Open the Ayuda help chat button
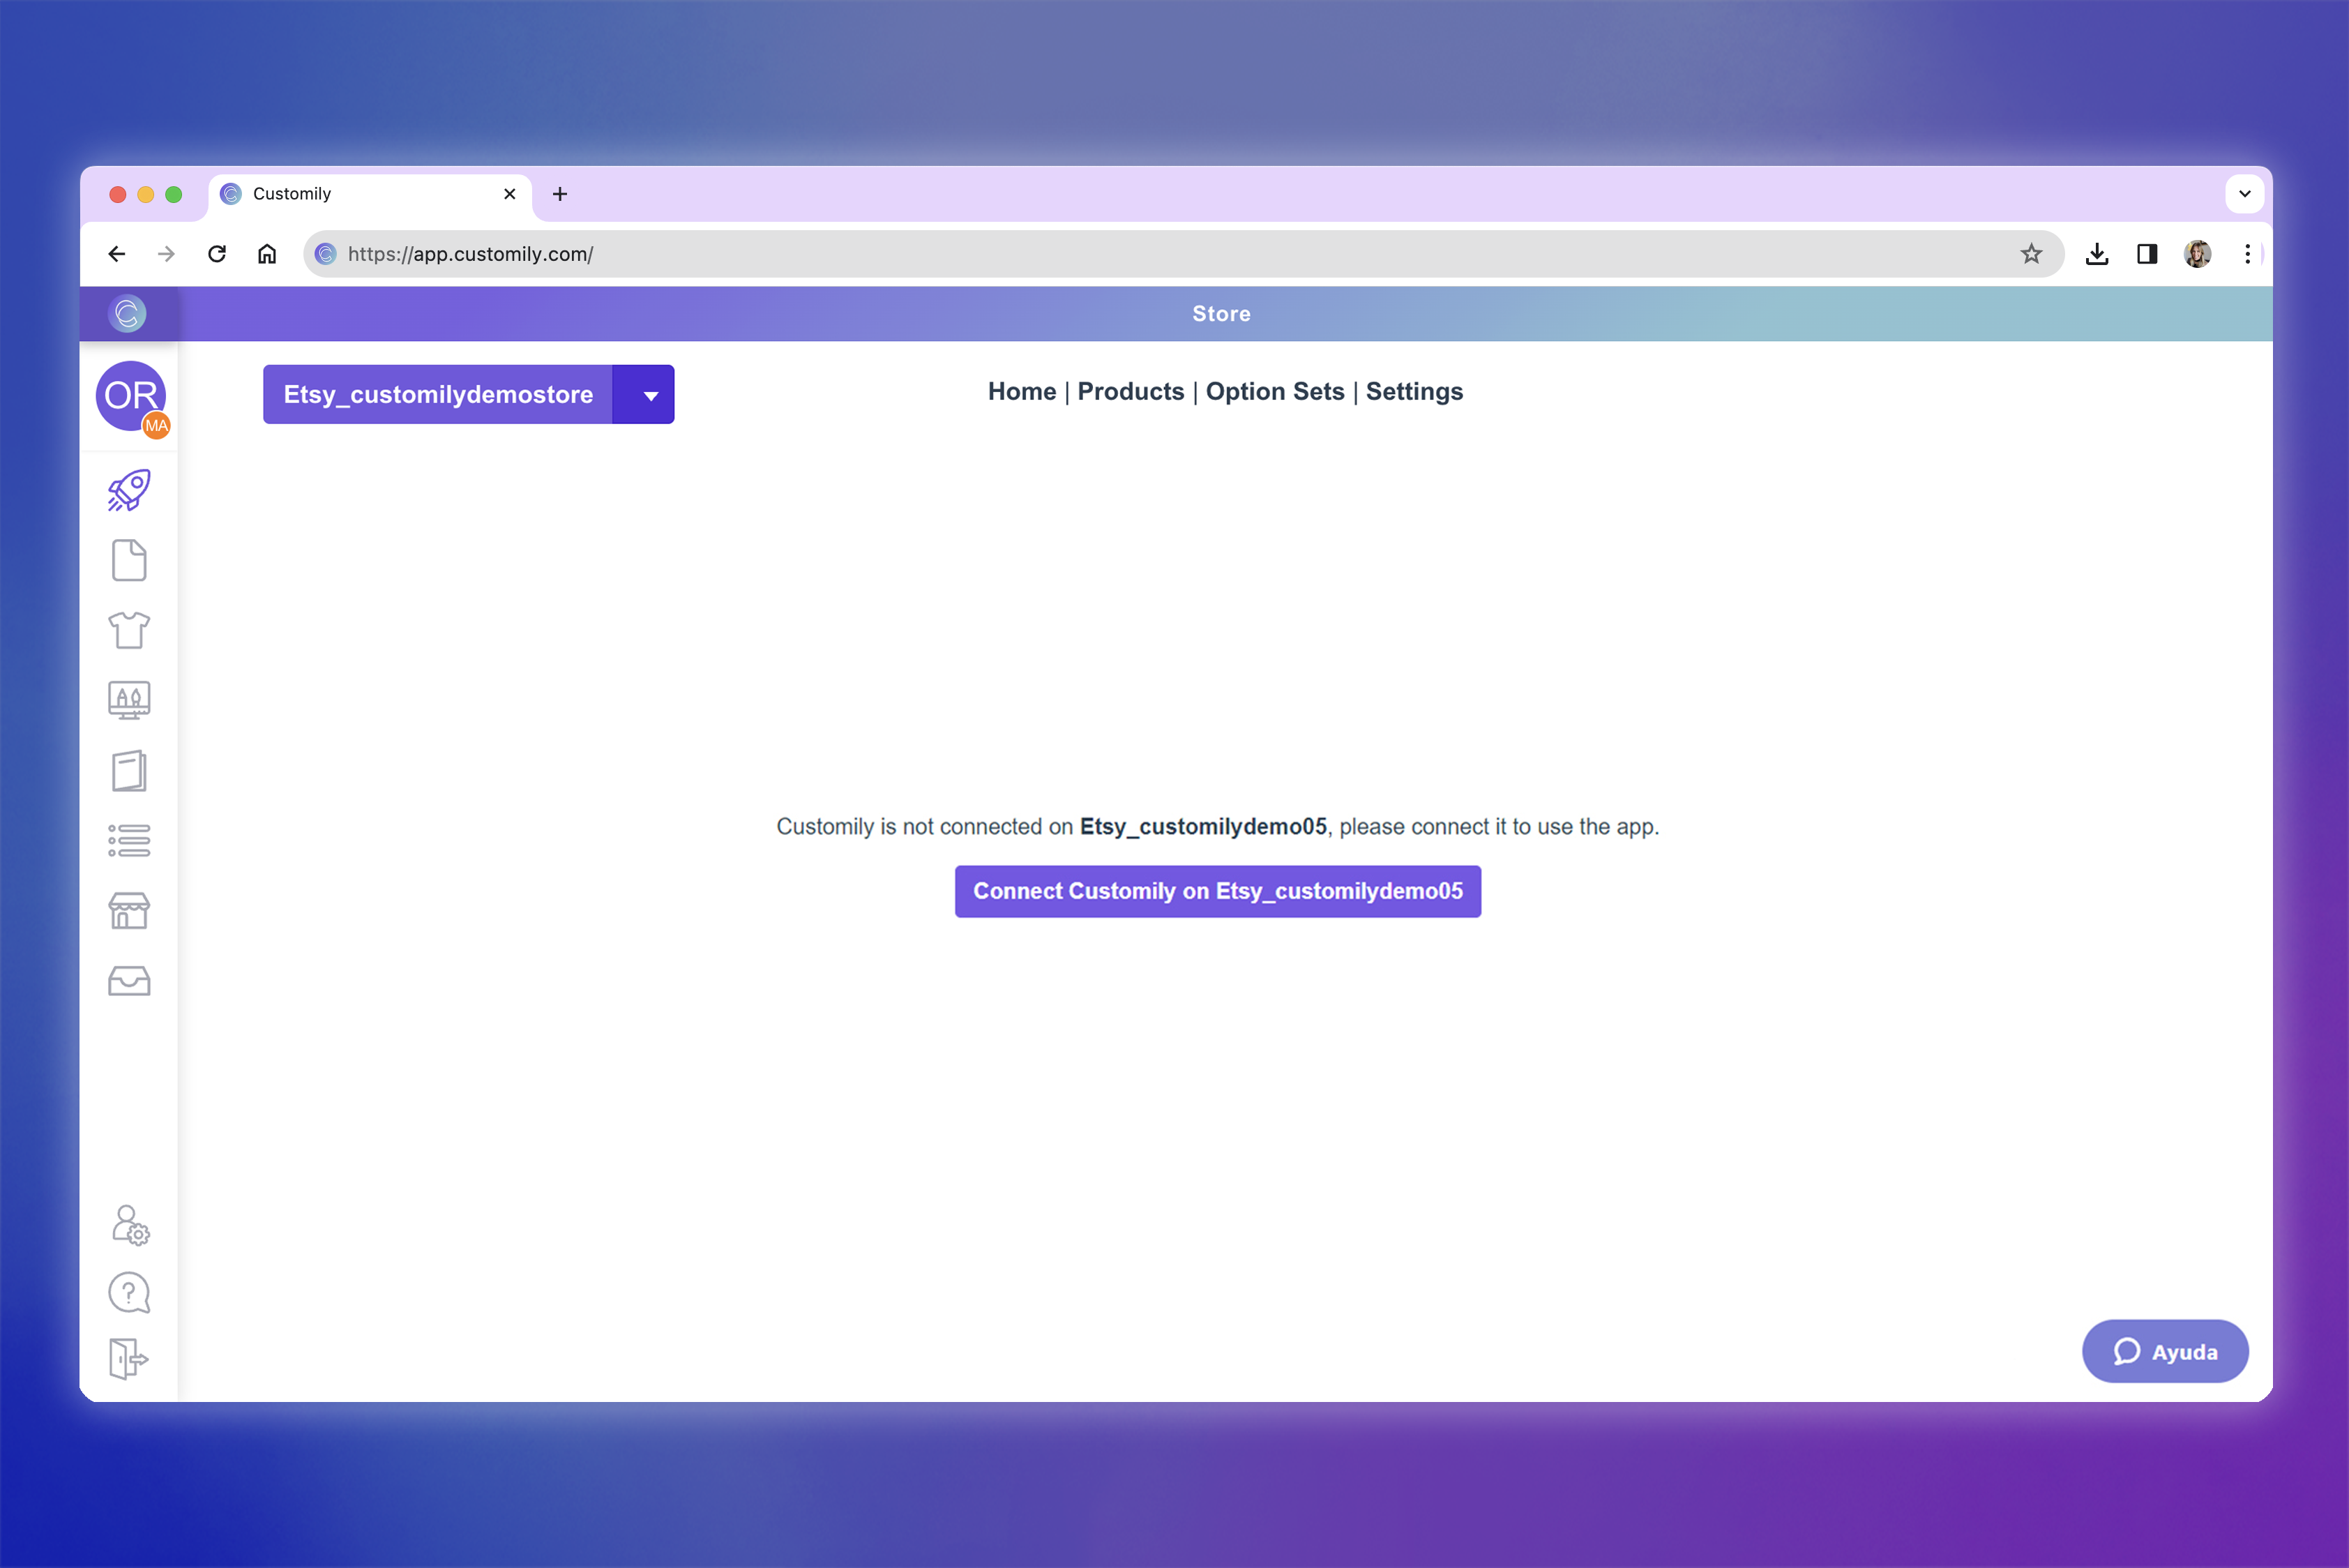This screenshot has width=2349, height=1568. 2164,1352
